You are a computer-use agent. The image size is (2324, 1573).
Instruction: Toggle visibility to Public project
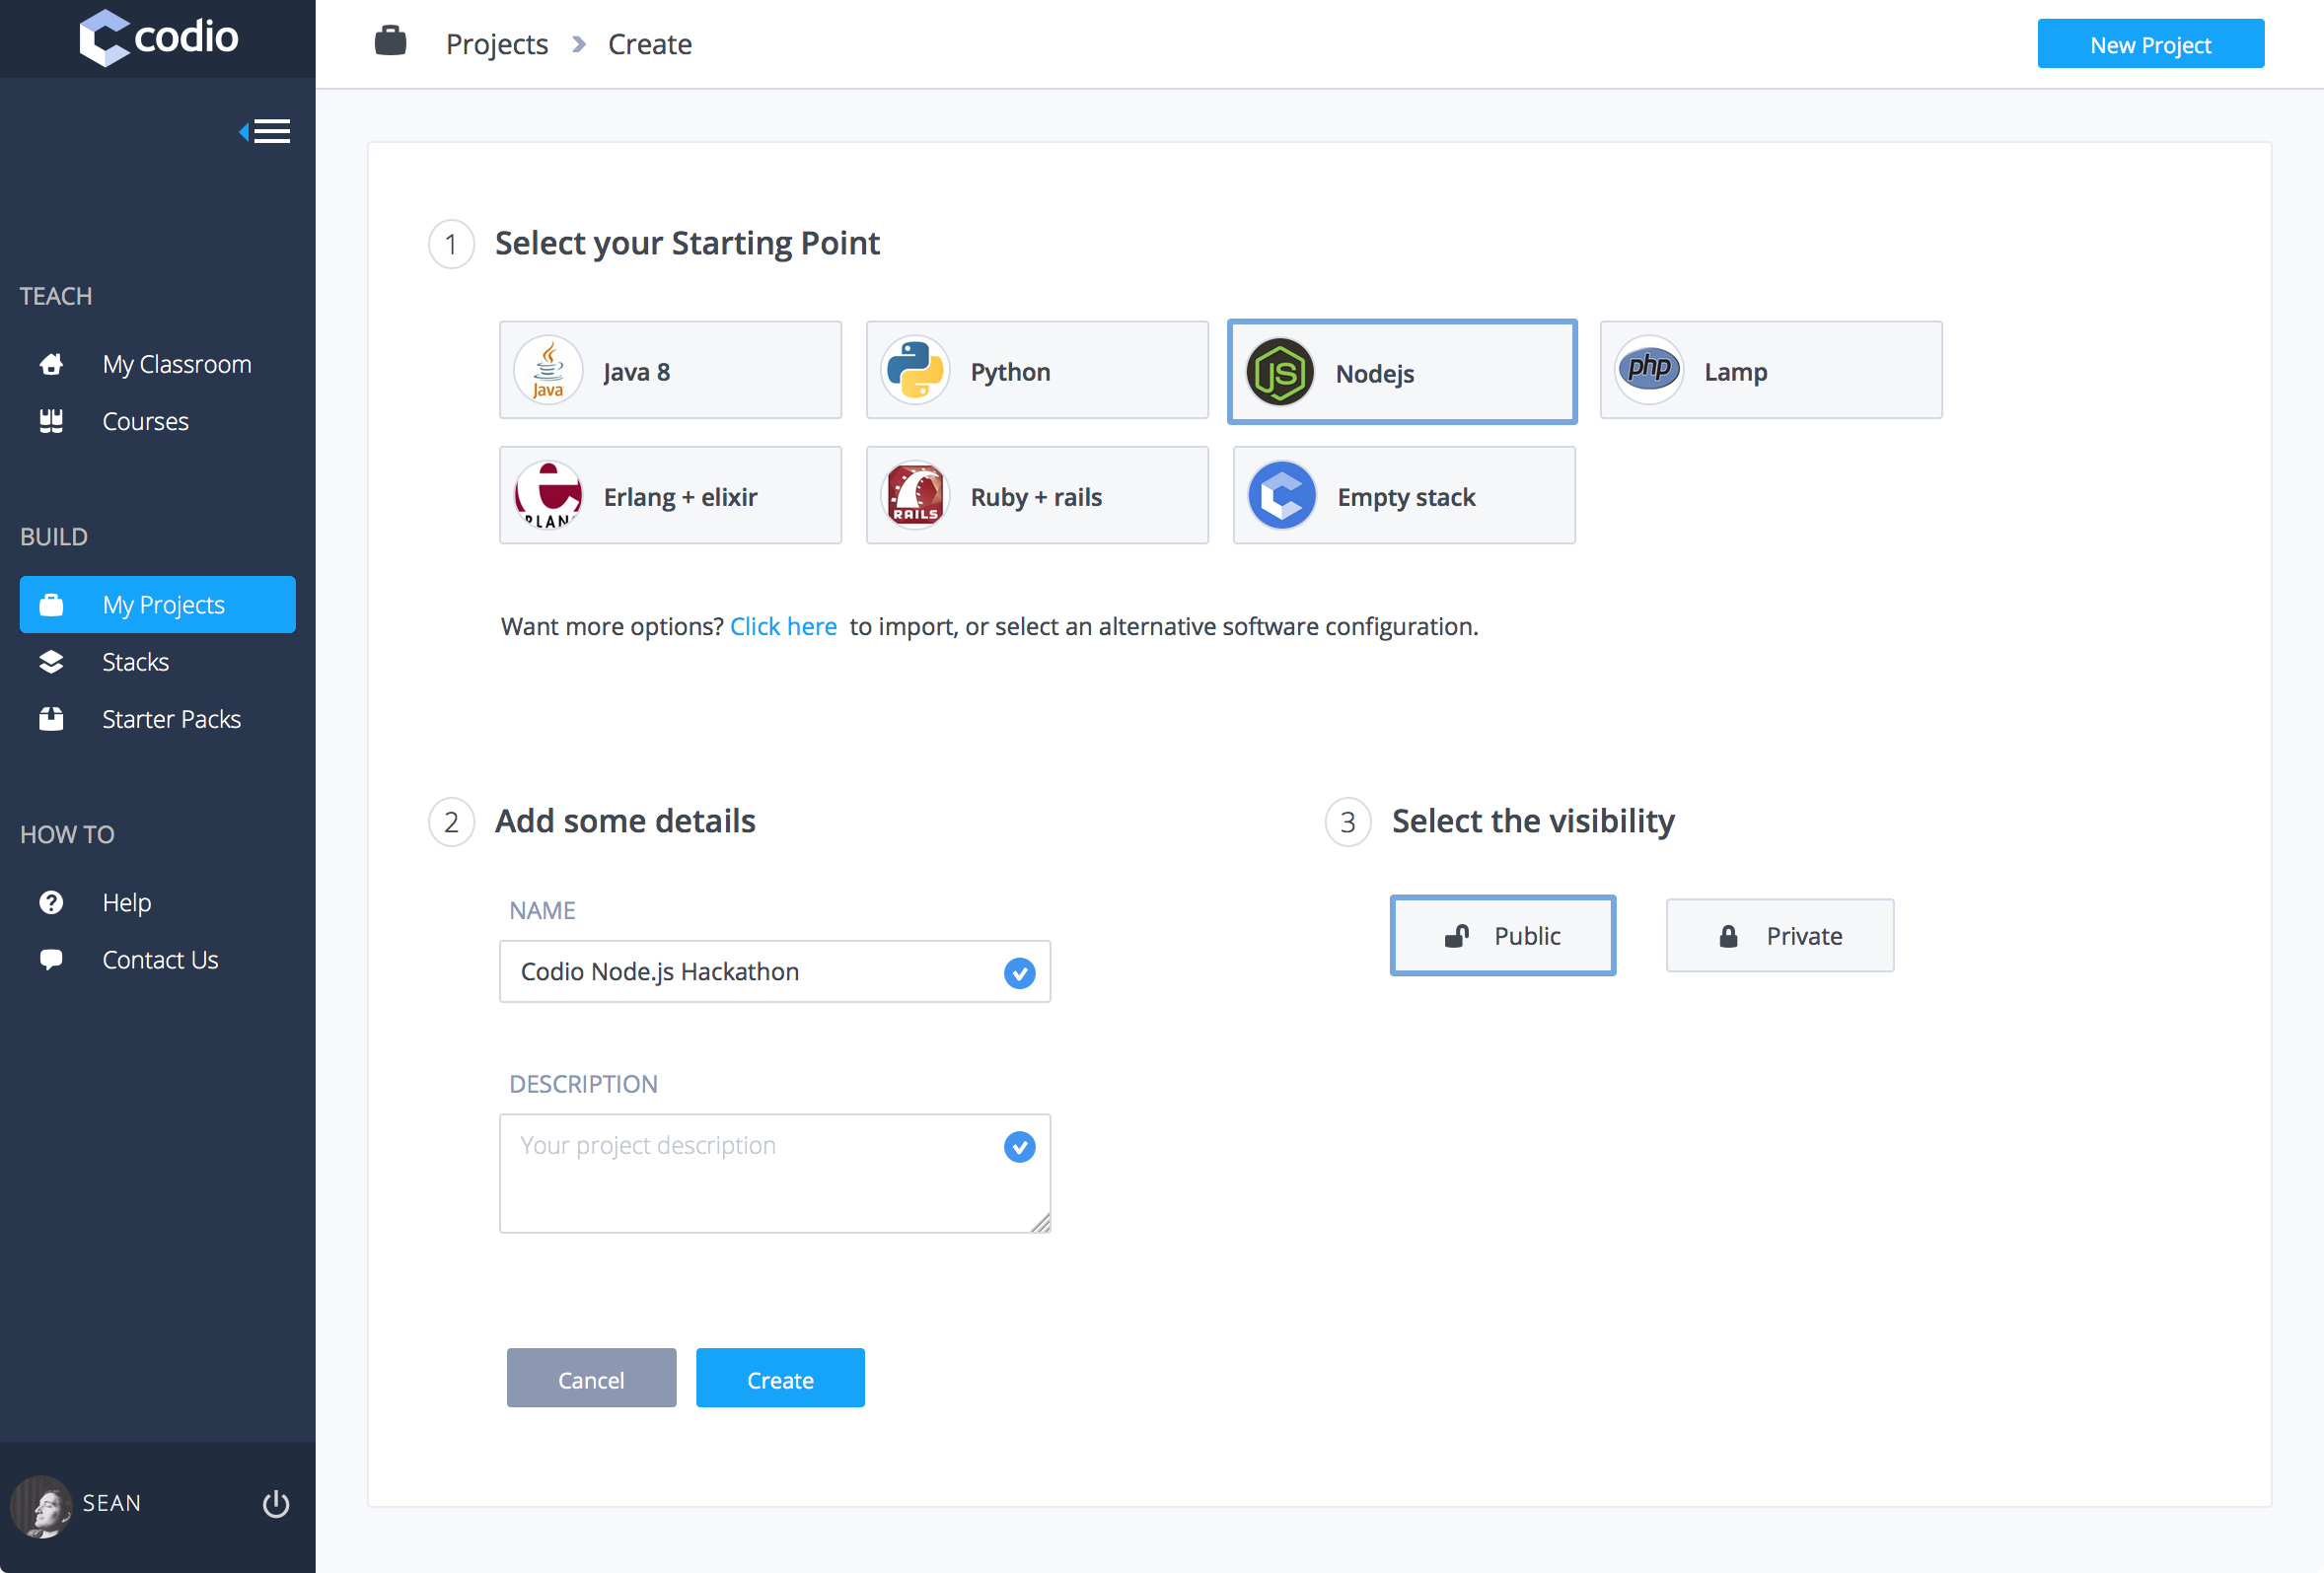click(x=1500, y=936)
